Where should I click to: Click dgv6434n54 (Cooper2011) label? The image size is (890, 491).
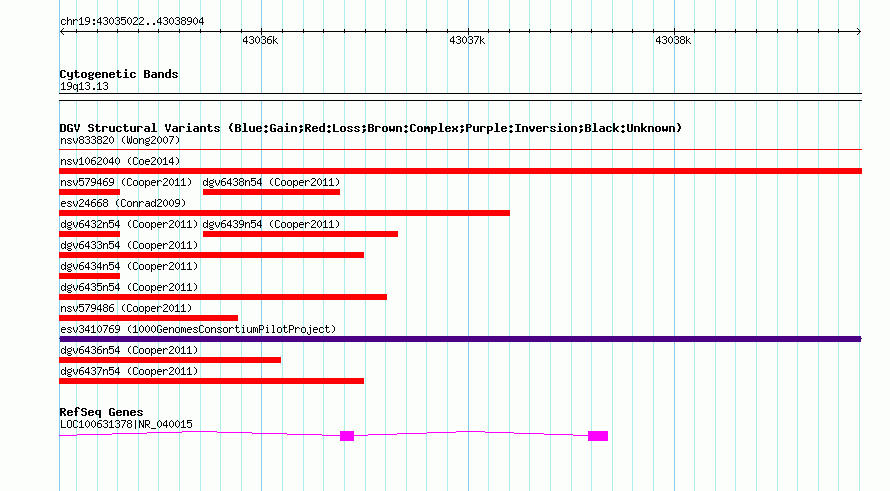[129, 266]
